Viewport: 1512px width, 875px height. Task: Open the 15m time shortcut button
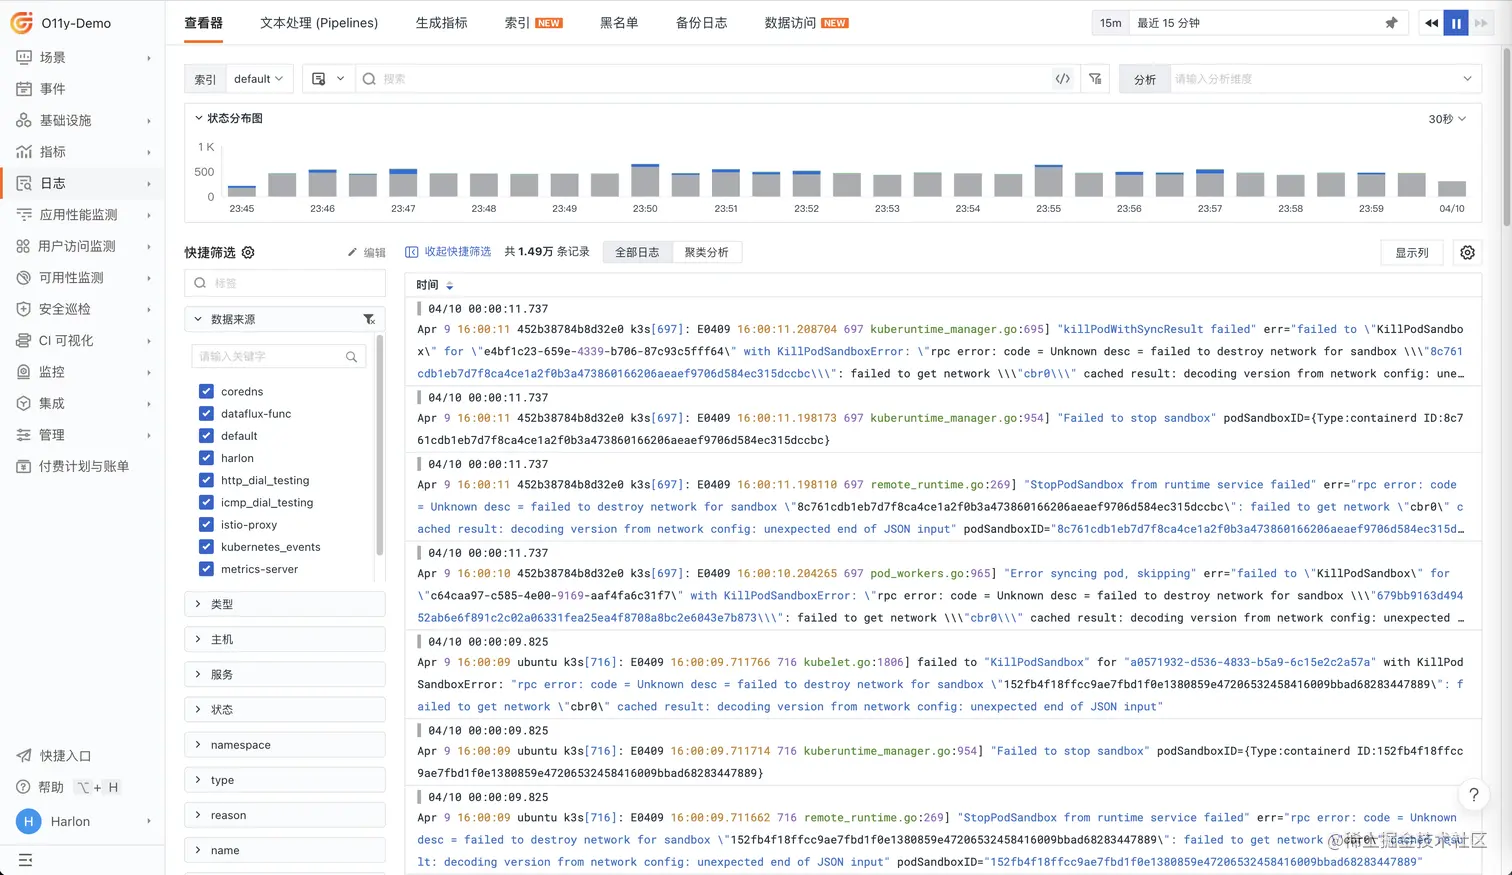(x=1110, y=23)
